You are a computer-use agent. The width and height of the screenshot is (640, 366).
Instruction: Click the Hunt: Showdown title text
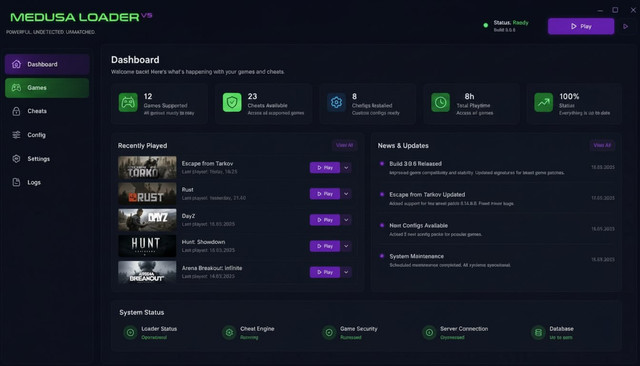203,242
